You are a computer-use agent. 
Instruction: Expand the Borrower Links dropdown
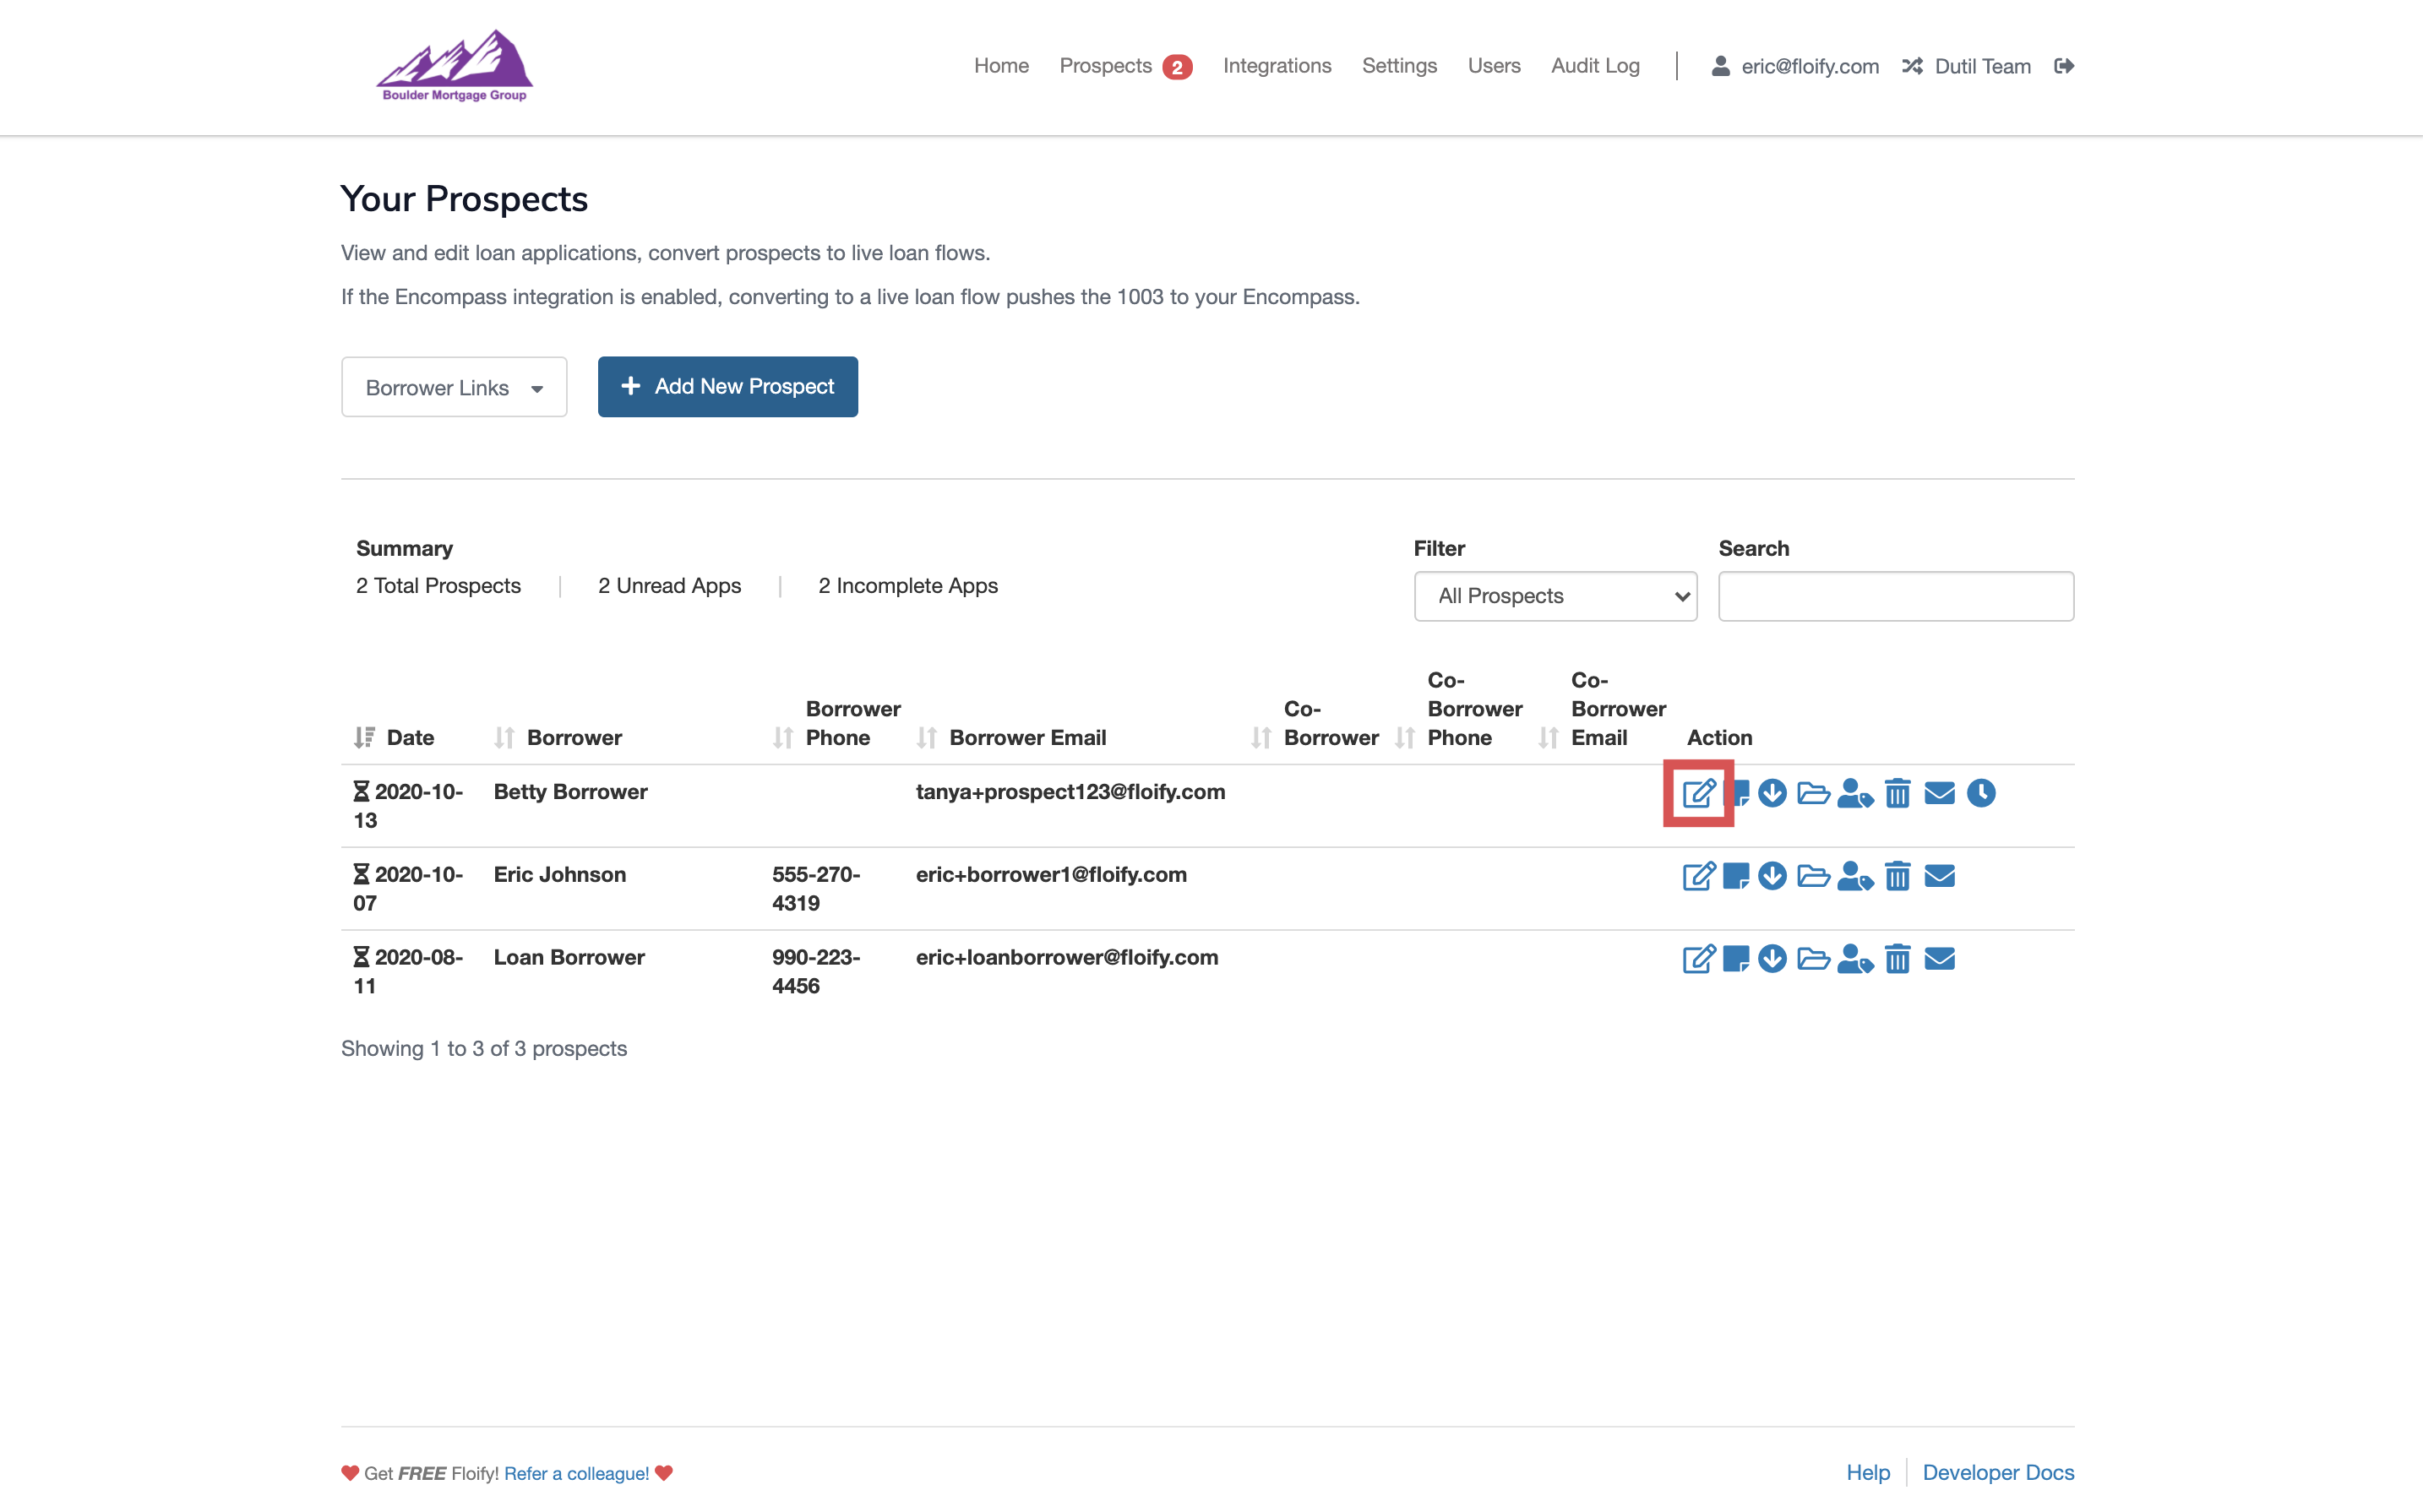(x=454, y=387)
